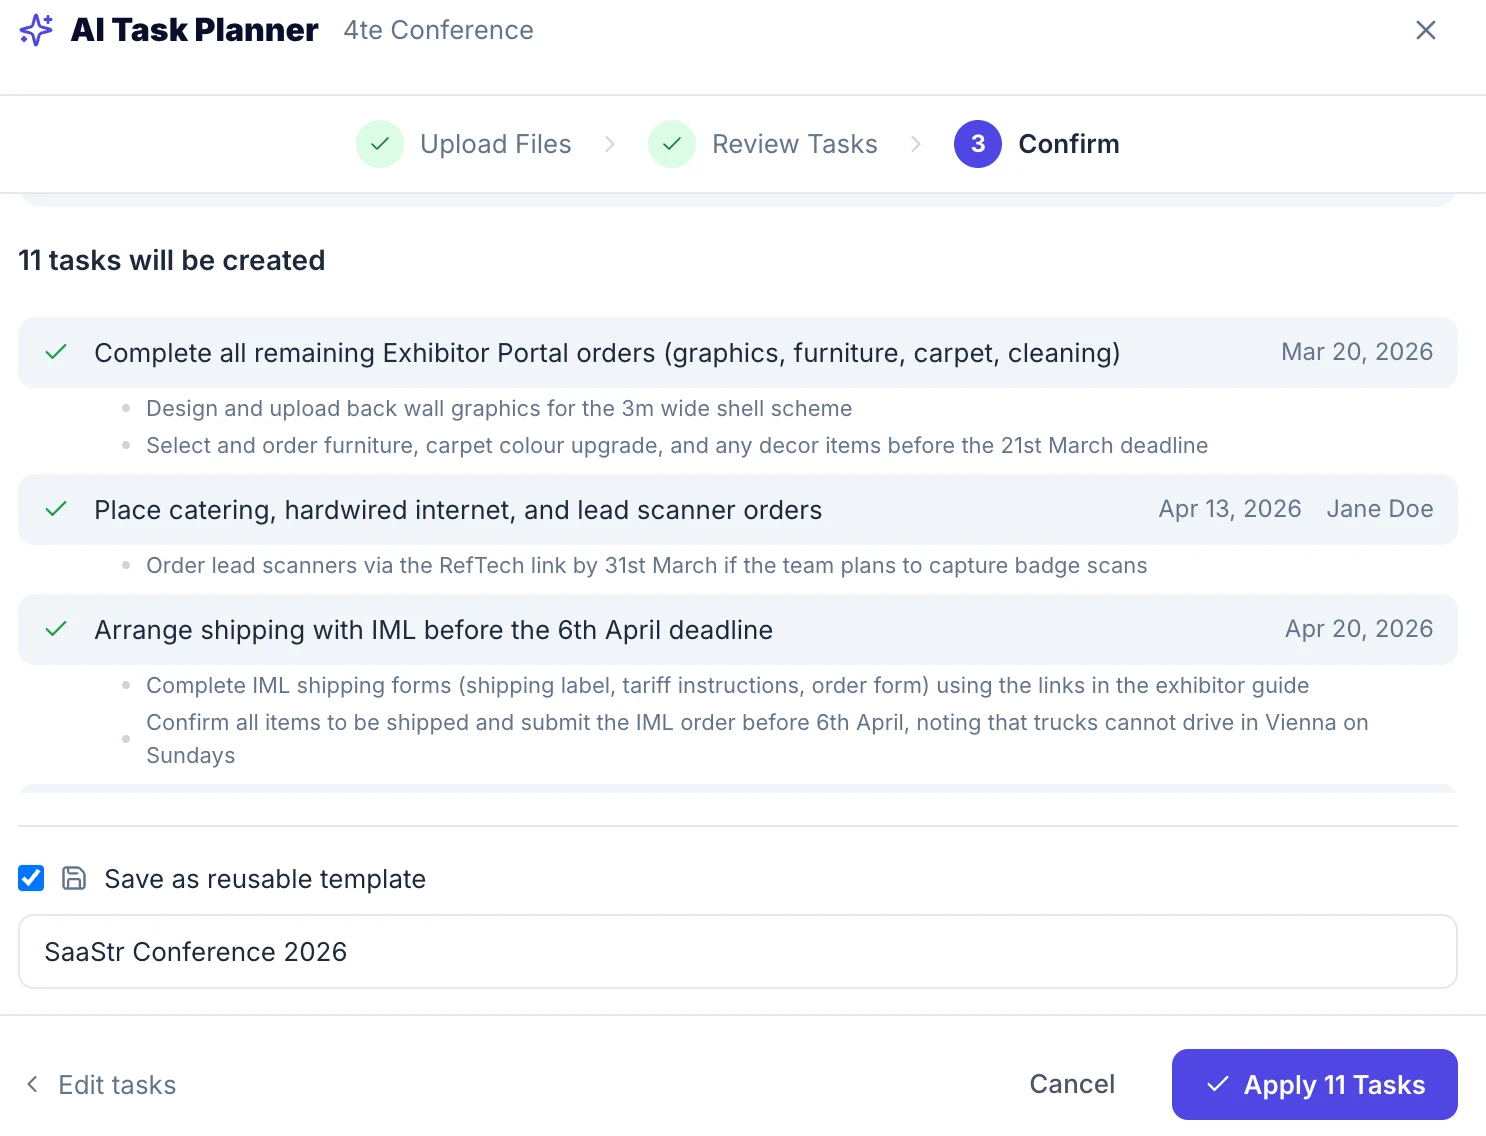Click chevron between Upload Files and Review Tasks
This screenshot has width=1486, height=1136.
(610, 144)
